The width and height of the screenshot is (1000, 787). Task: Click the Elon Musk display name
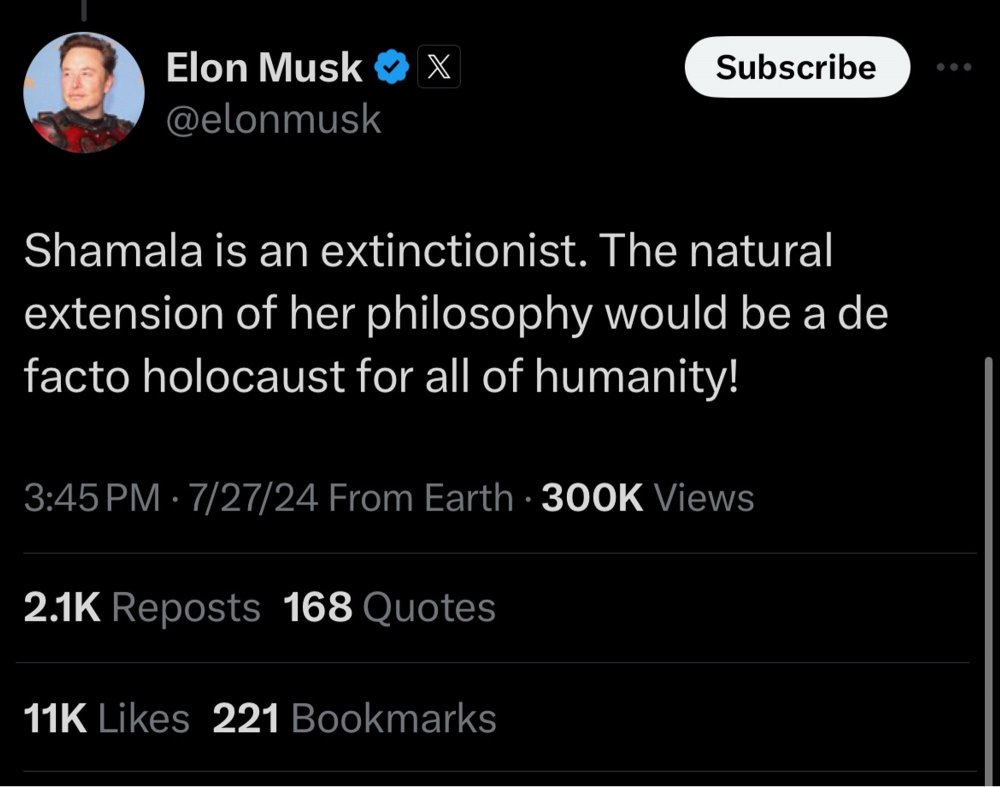(x=264, y=68)
